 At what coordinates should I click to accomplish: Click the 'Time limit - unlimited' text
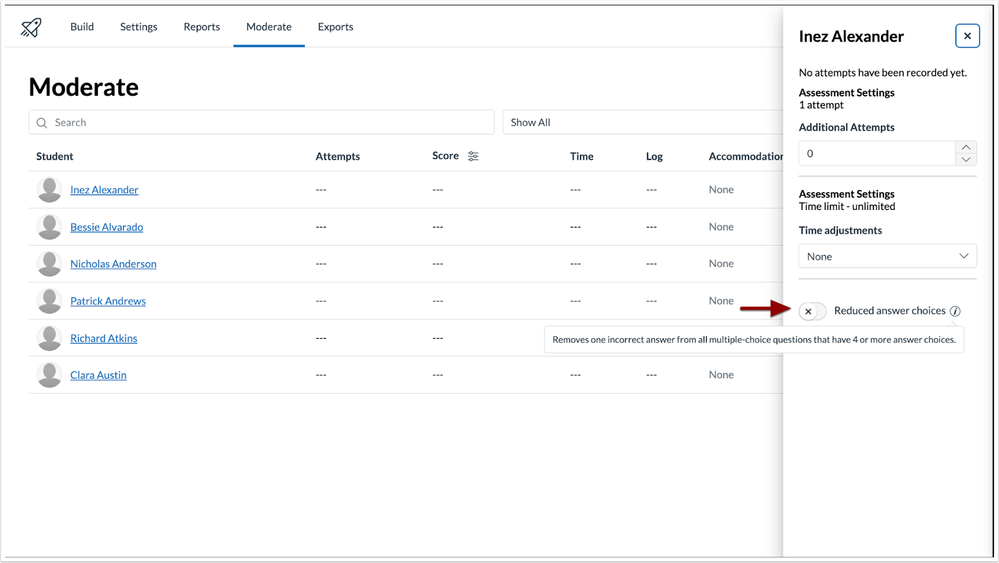point(847,206)
